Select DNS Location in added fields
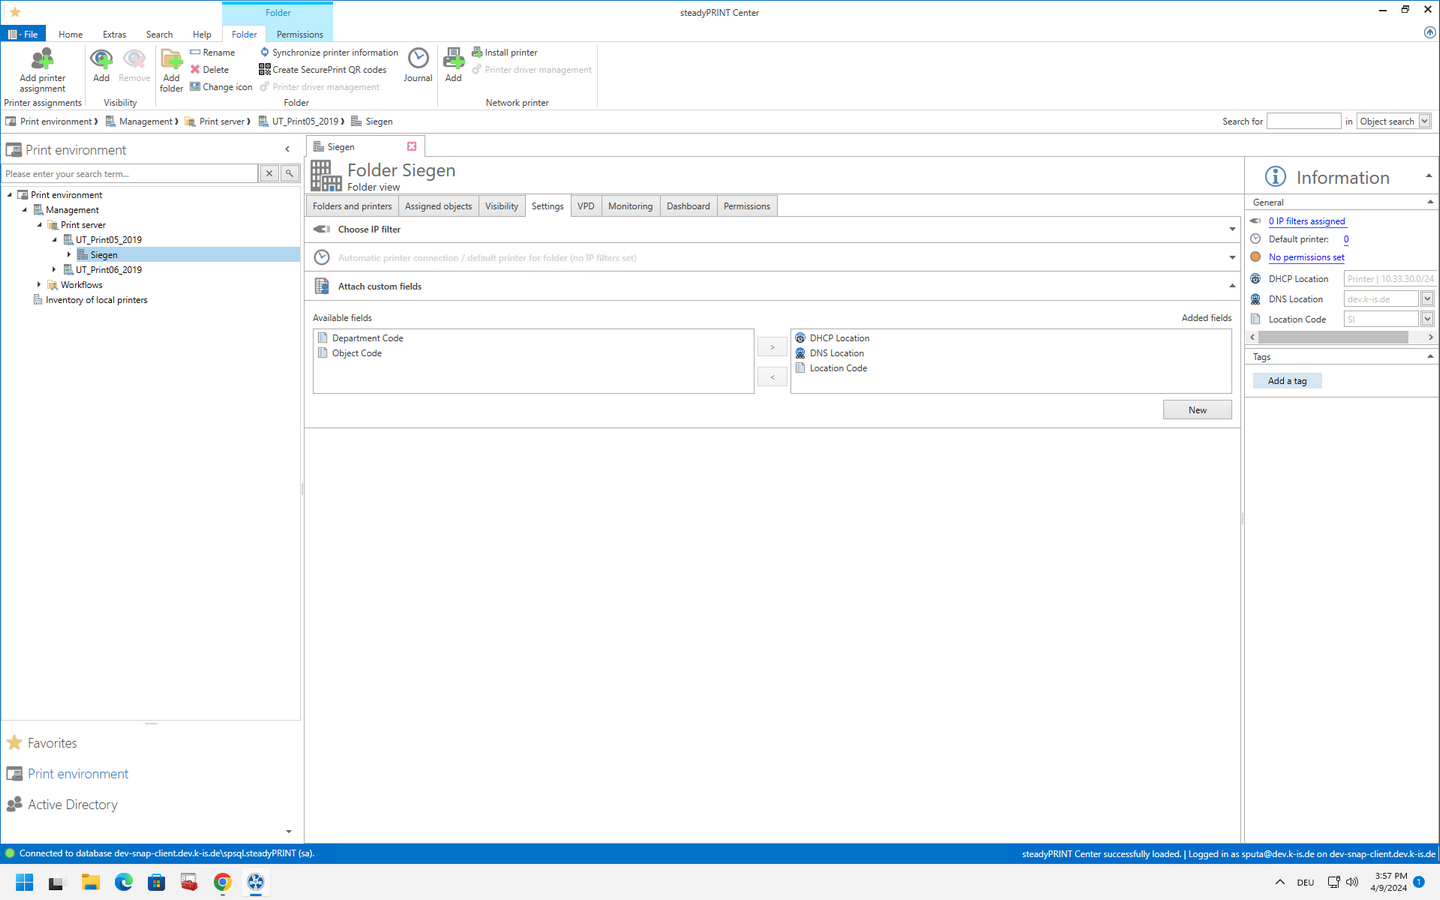 (x=836, y=353)
